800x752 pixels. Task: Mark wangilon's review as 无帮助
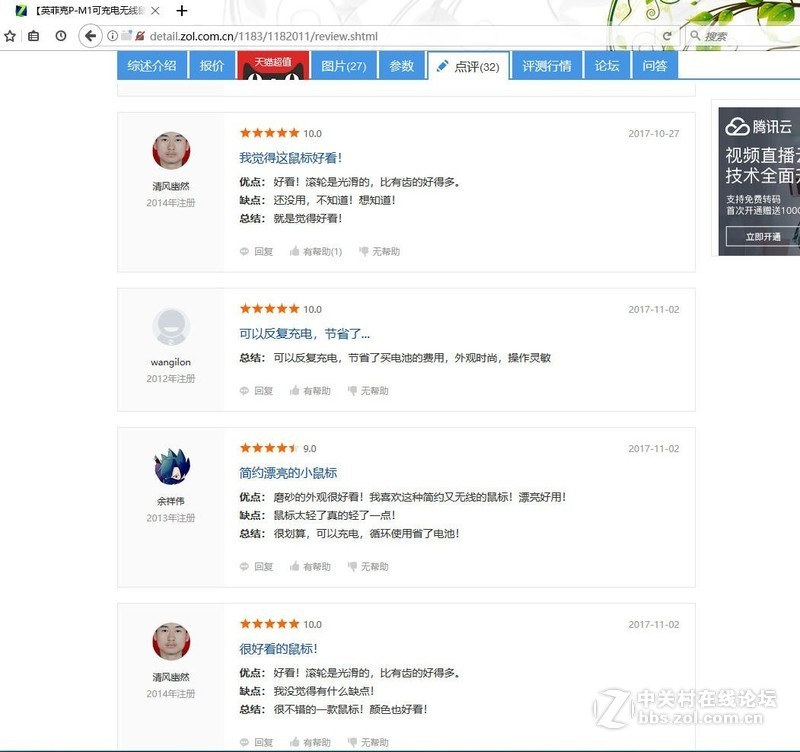(x=368, y=391)
